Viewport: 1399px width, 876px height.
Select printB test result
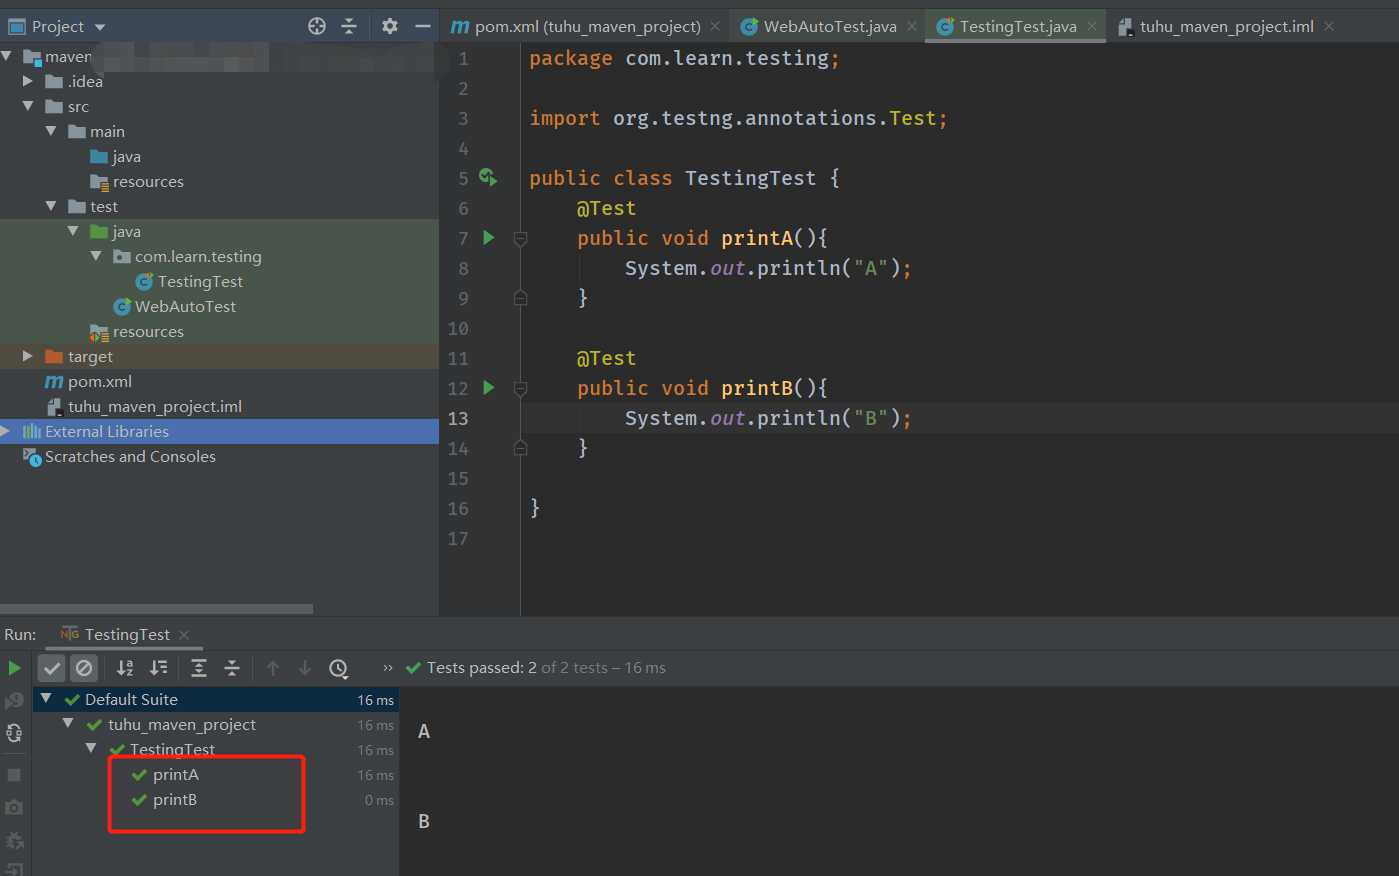pos(175,800)
